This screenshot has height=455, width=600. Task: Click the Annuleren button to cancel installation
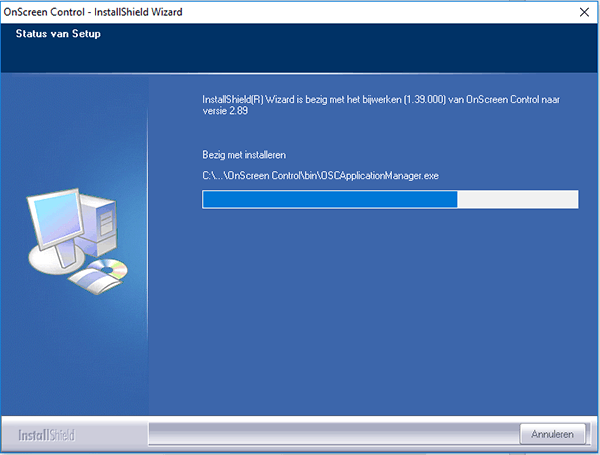[552, 434]
